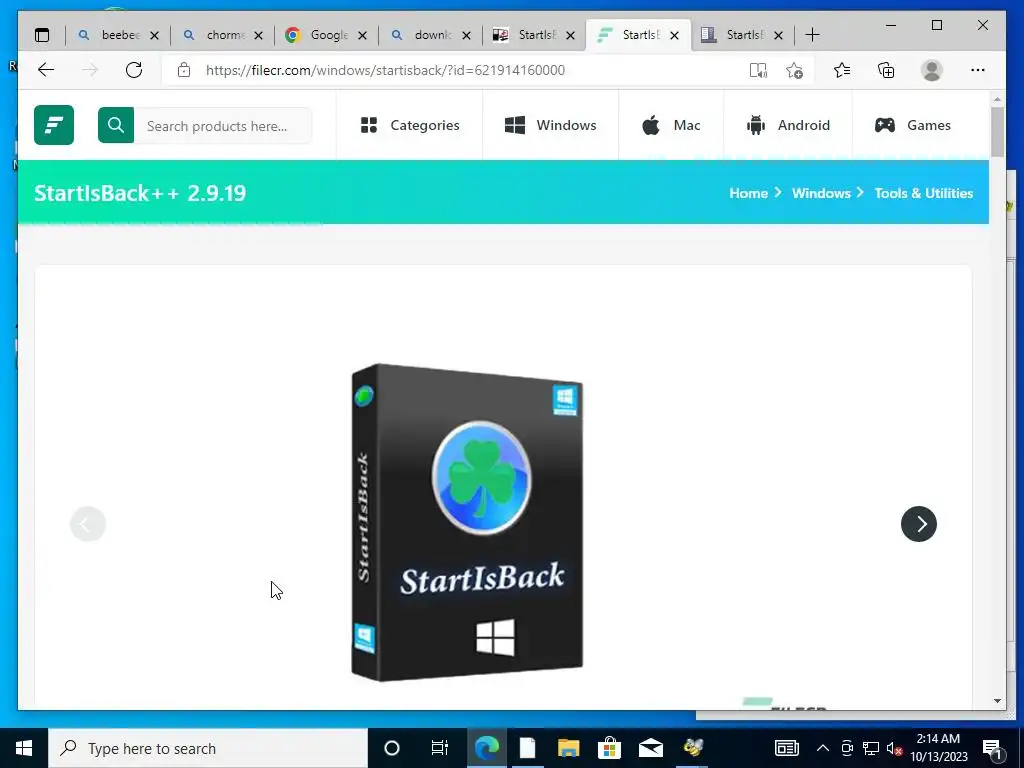The image size is (1024, 768).
Task: Open the muted volume tray icon
Action: point(894,748)
